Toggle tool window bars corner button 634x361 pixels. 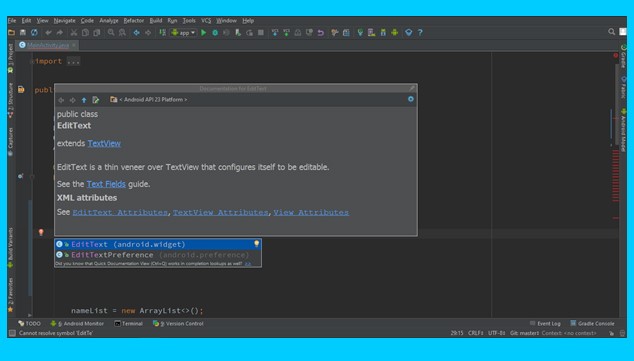coord(12,333)
